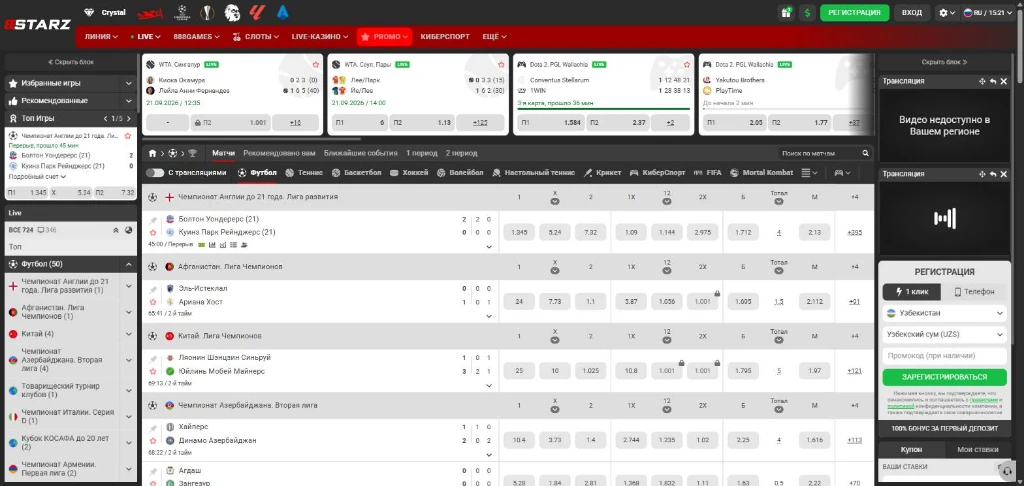The image size is (1024, 486).
Task: Favorite Ляонин Шэнцзин match star in list
Action: point(153,371)
